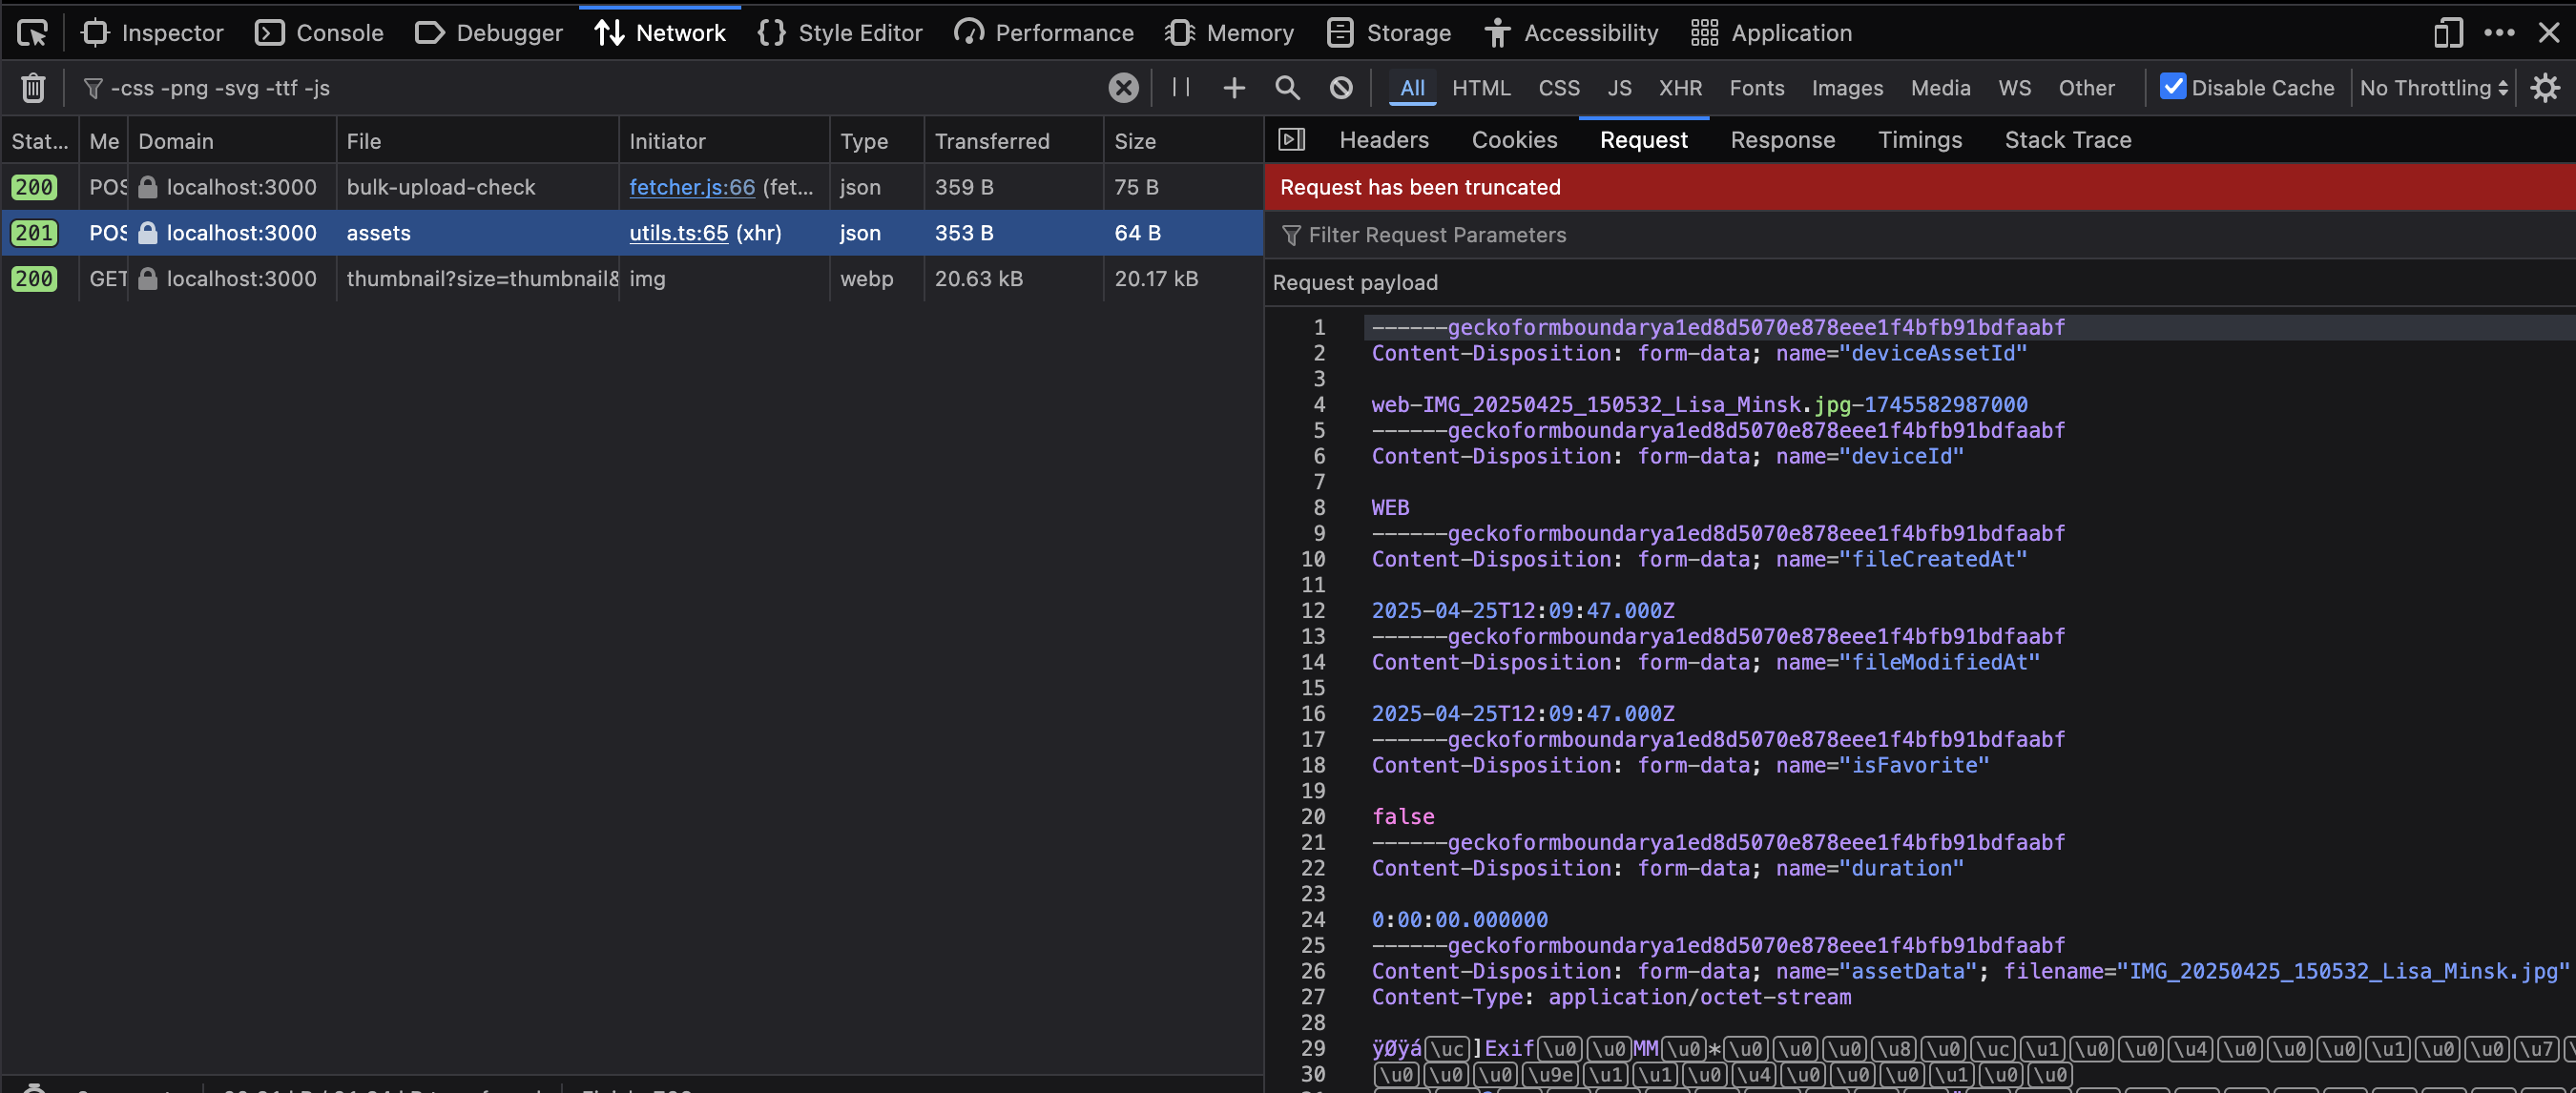Toggle Disable Cache checkbox
2576x1093 pixels.
coord(2172,87)
